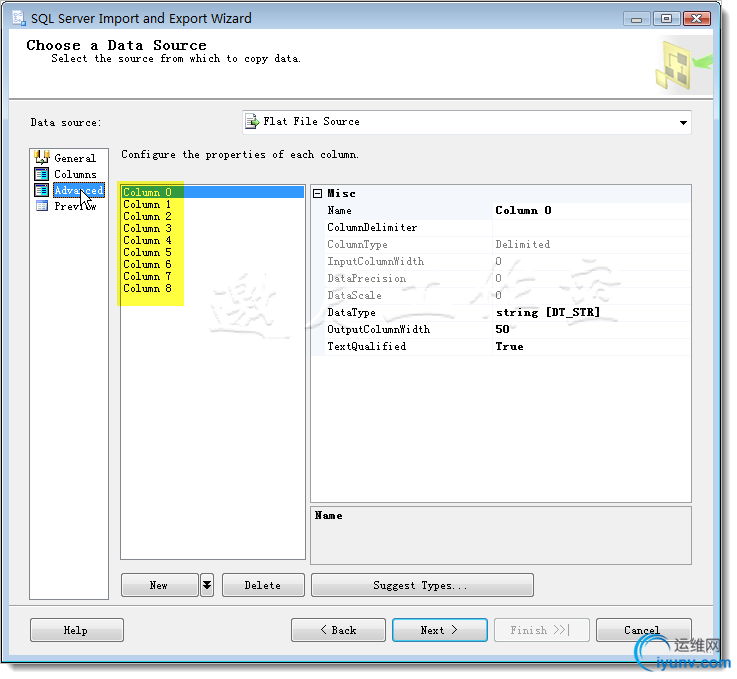Viewport: 737px width, 679px height.
Task: Click the Flat File Source icon
Action: point(252,122)
